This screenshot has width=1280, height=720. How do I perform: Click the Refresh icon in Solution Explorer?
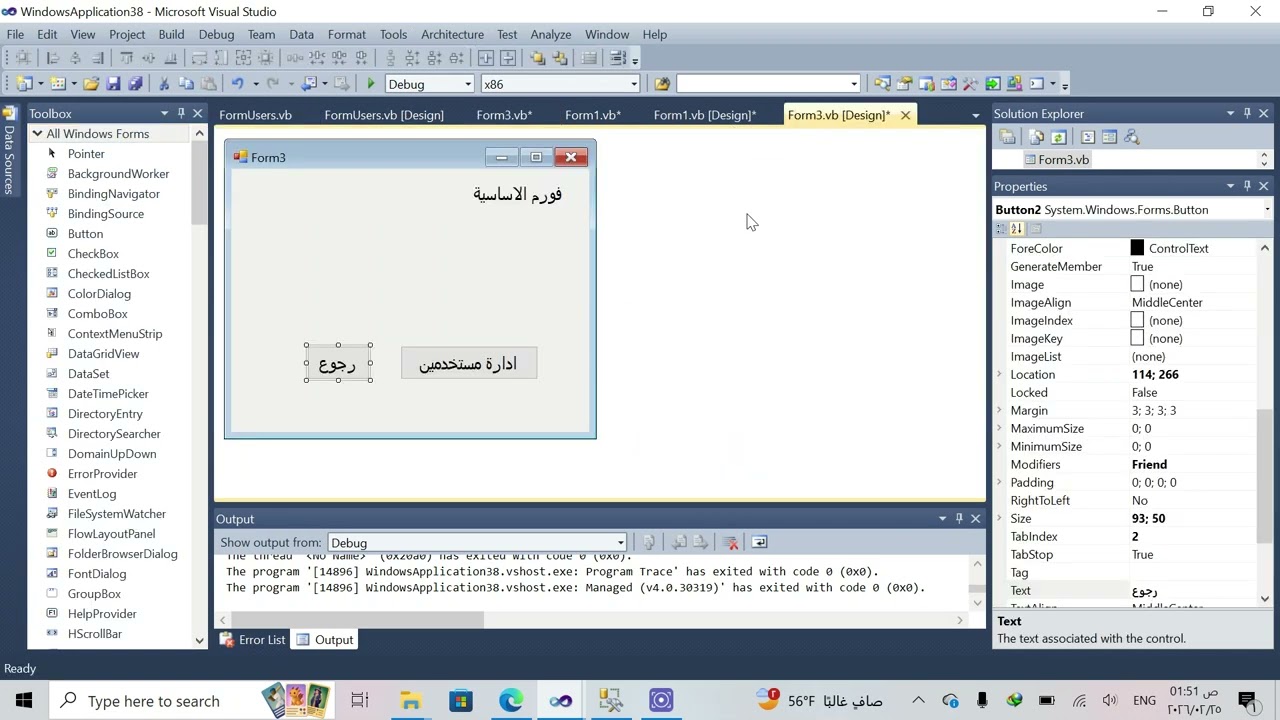point(1058,137)
